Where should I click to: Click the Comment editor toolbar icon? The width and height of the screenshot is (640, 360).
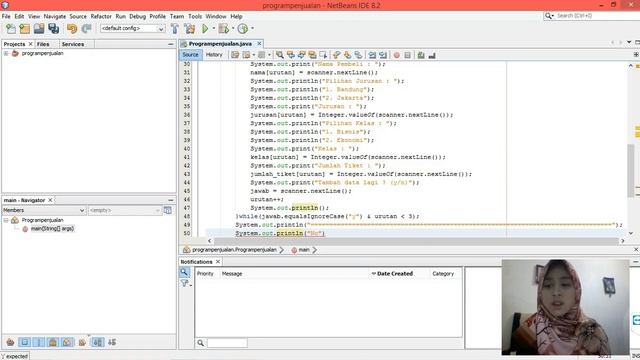click(x=421, y=55)
